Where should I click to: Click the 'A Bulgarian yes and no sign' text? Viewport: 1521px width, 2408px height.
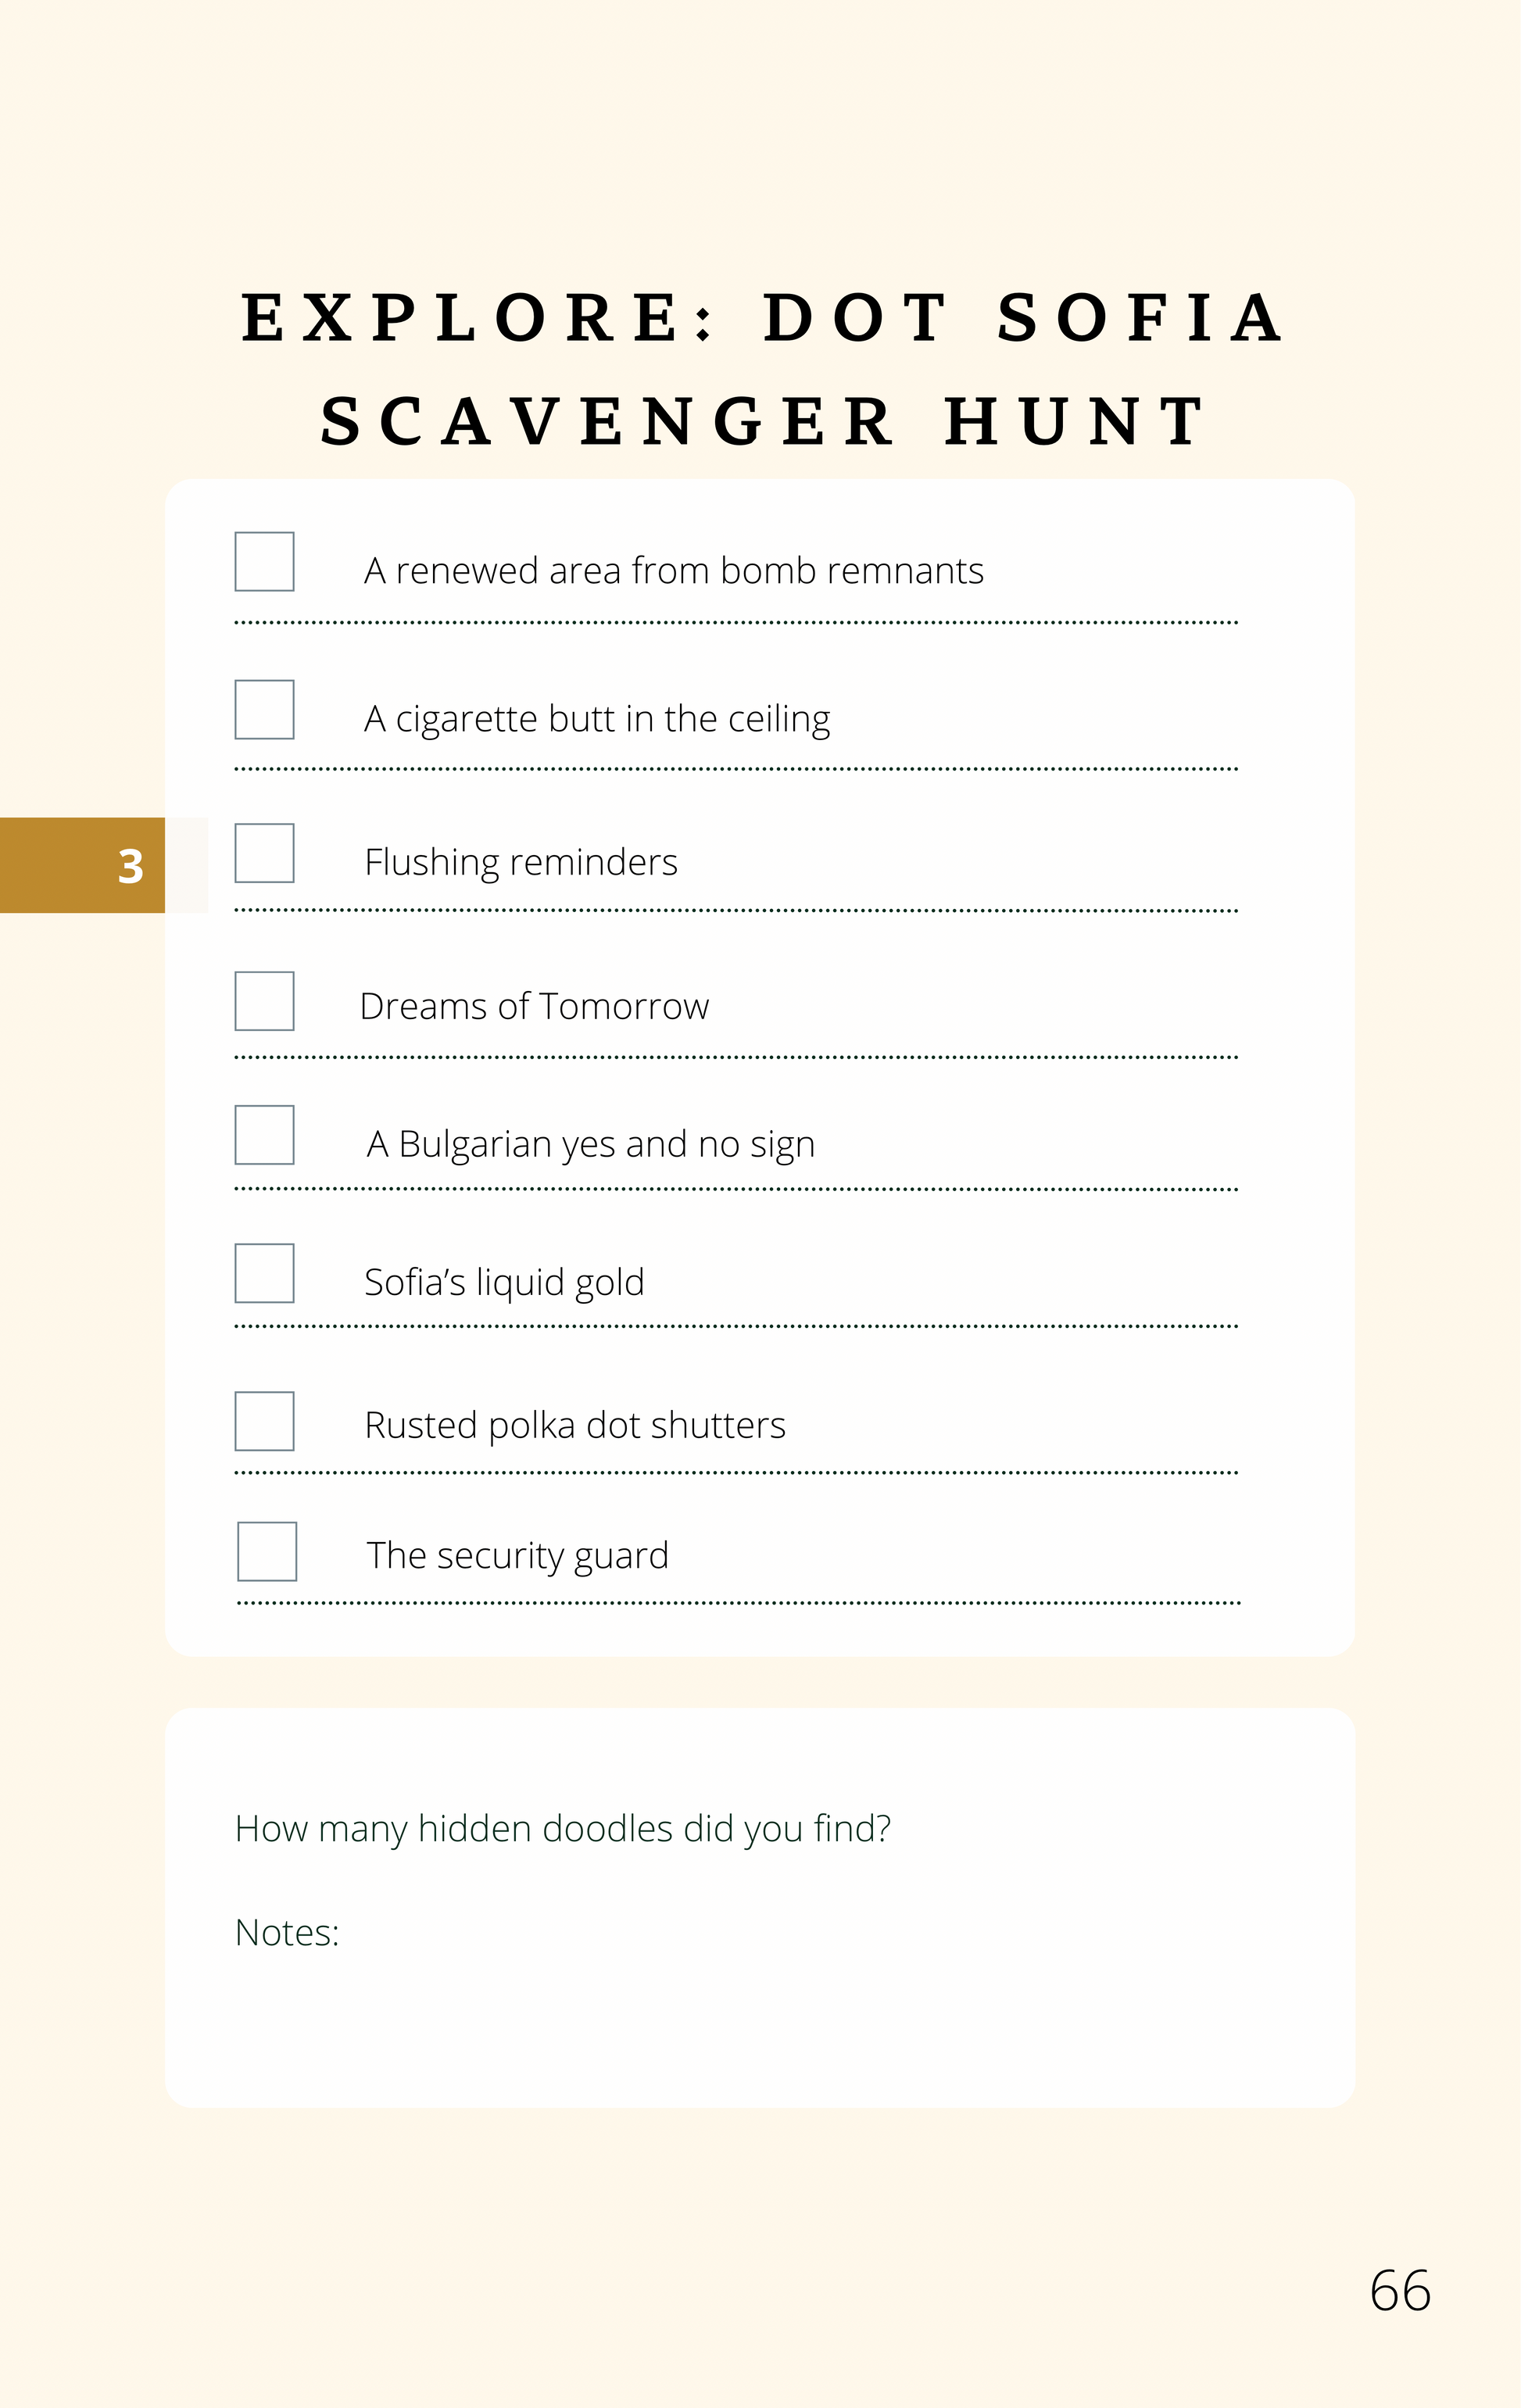click(591, 1144)
